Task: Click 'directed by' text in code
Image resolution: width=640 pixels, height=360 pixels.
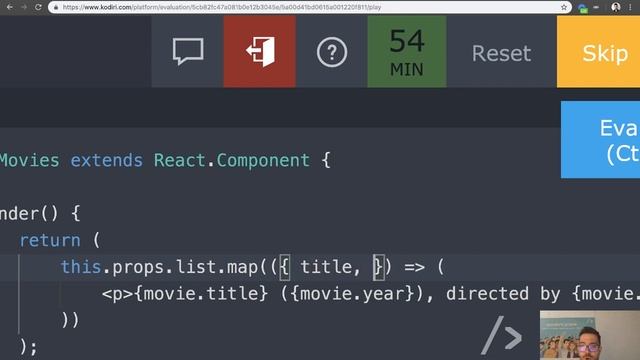Action: [x=503, y=294]
